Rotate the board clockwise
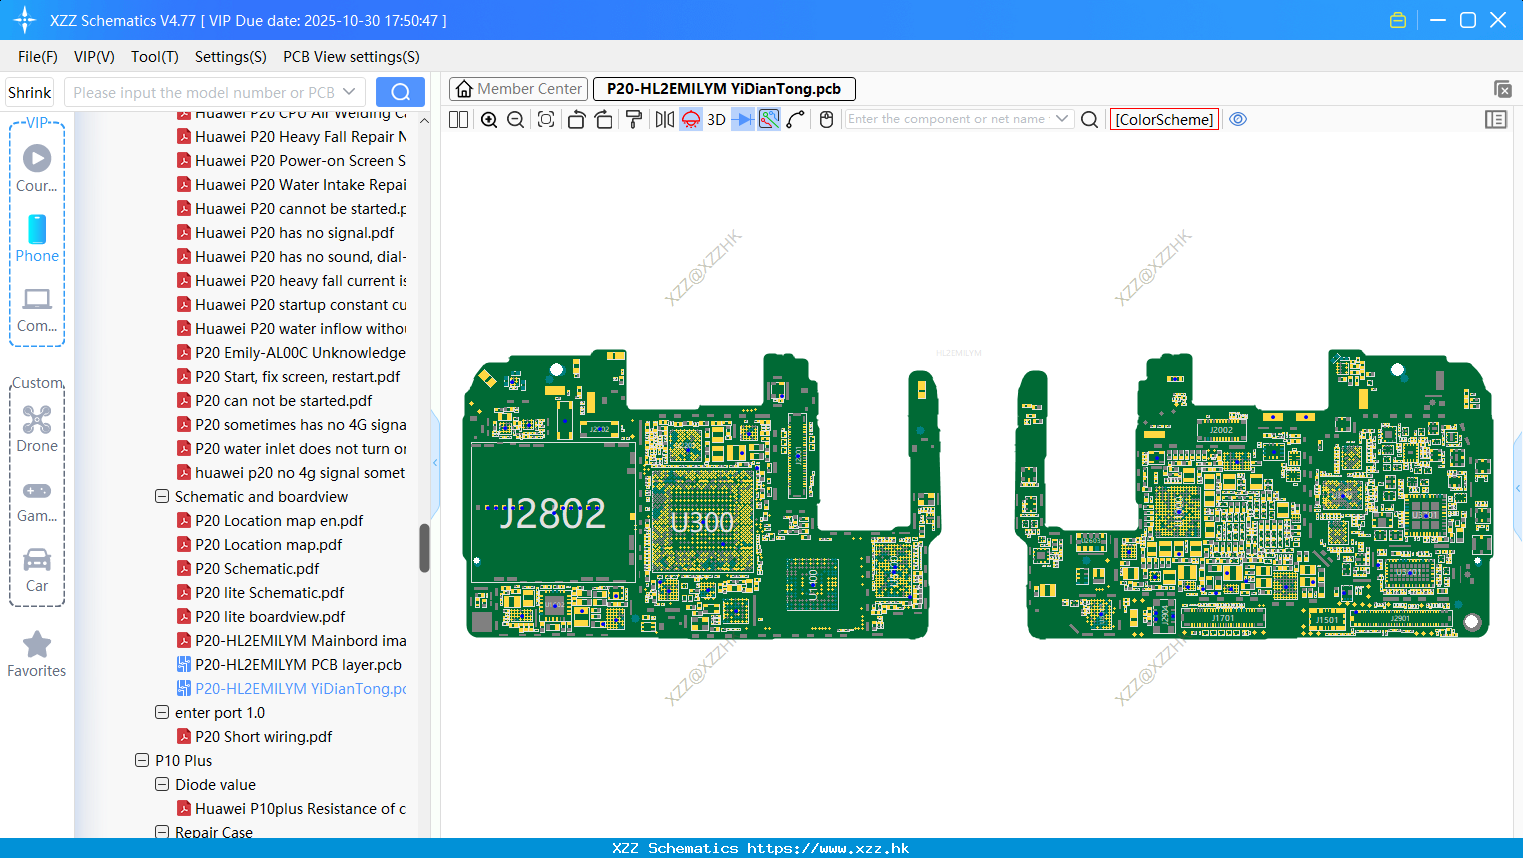Screen dimensions: 1523x858 604,120
